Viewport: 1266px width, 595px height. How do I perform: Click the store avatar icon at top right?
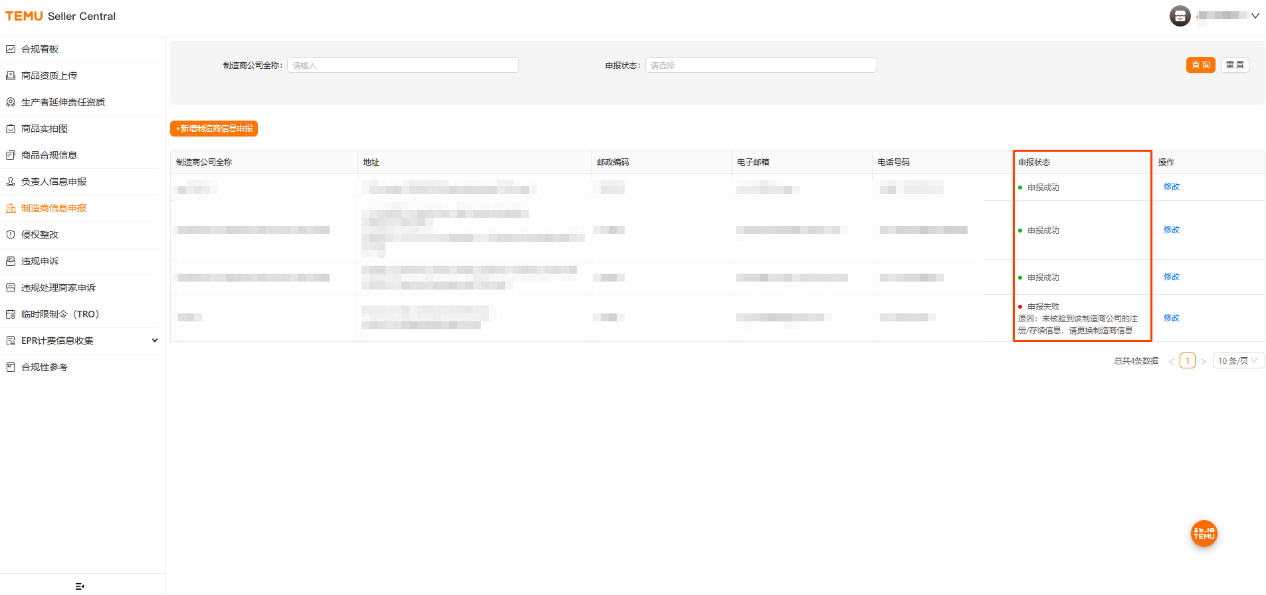coord(1180,16)
